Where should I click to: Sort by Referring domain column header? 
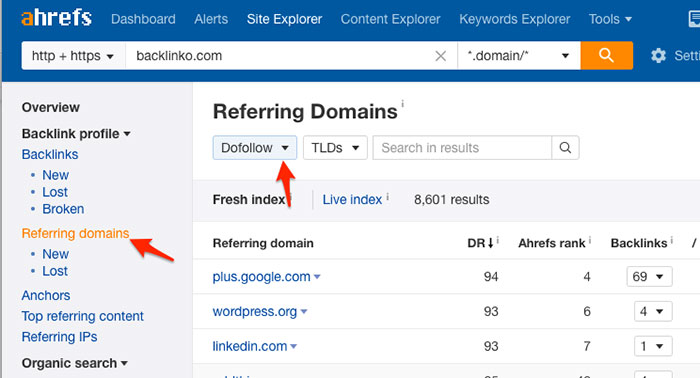tap(263, 243)
